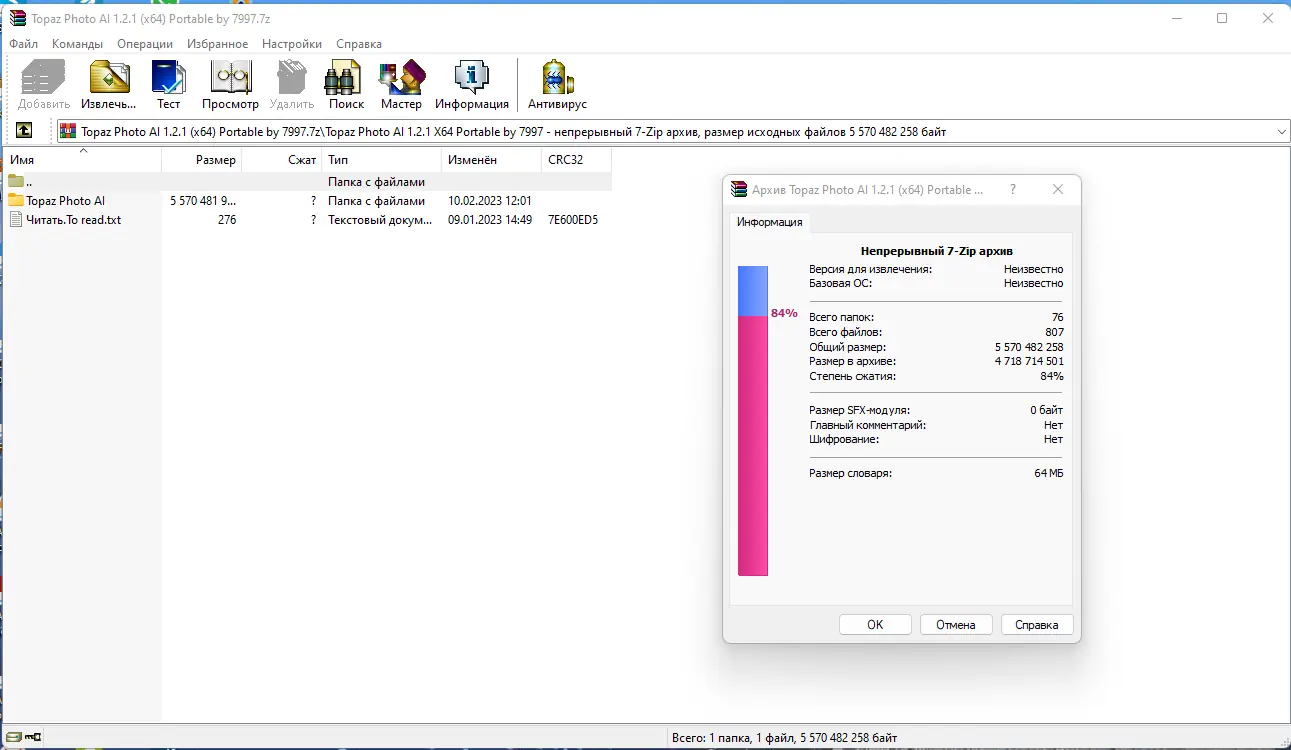1291x750 pixels.
Task: Confirm the archive info with OK
Action: (x=874, y=624)
